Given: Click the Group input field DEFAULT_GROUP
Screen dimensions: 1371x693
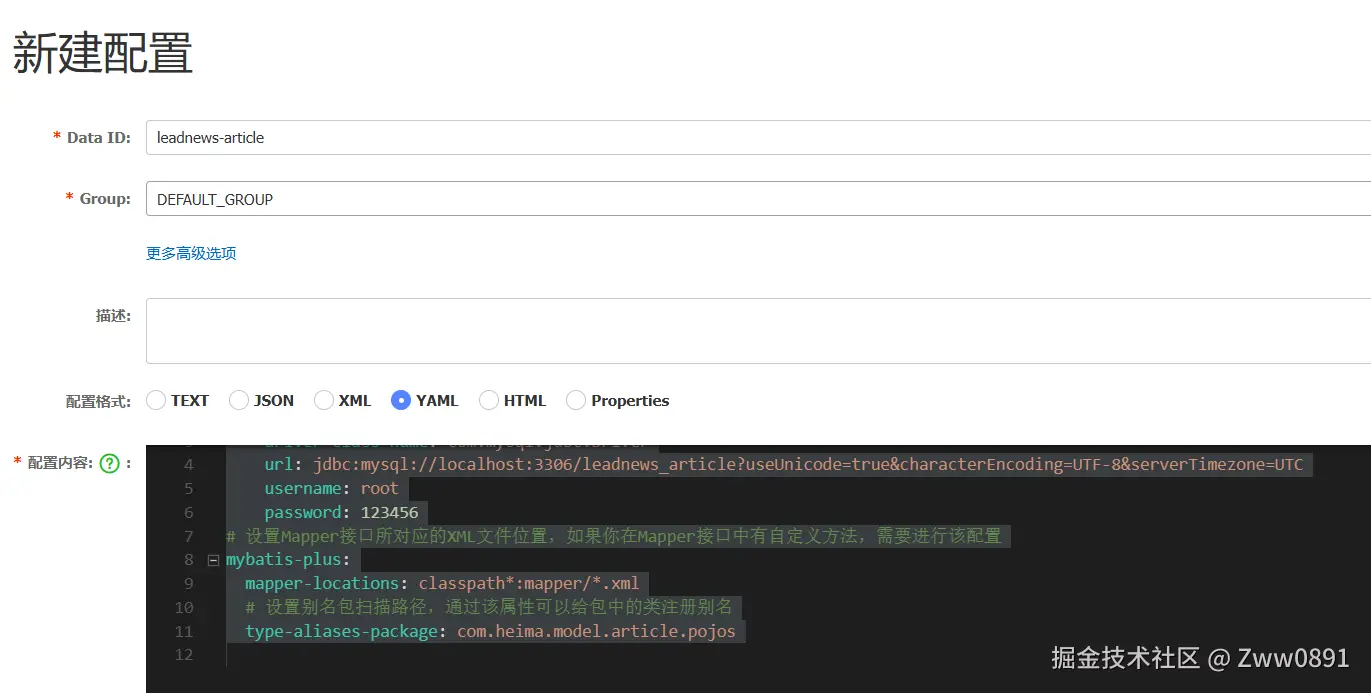Looking at the screenshot, I should (758, 199).
